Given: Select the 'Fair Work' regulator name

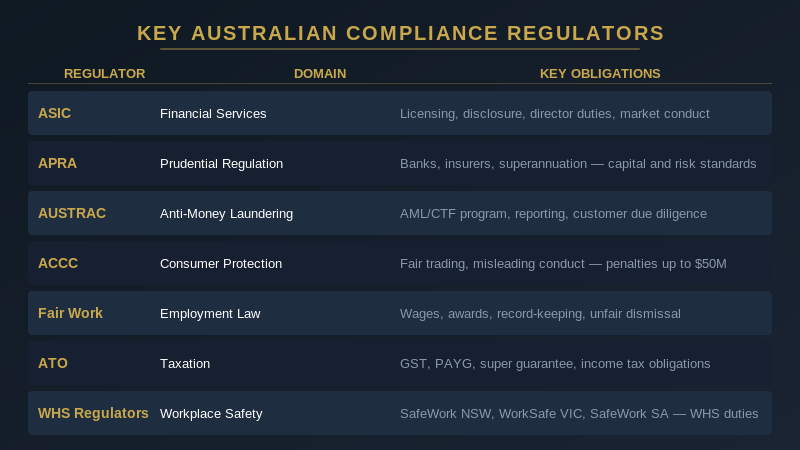Looking at the screenshot, I should pyautogui.click(x=70, y=313).
